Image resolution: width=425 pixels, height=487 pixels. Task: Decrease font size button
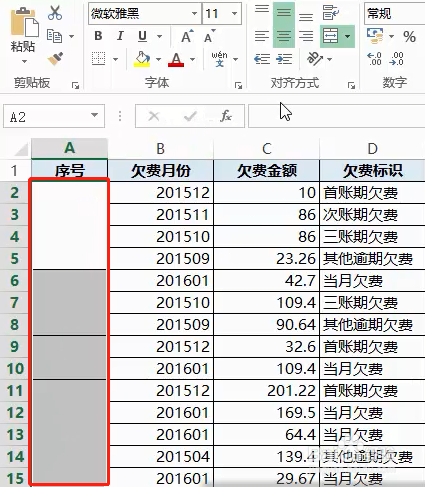click(x=210, y=36)
